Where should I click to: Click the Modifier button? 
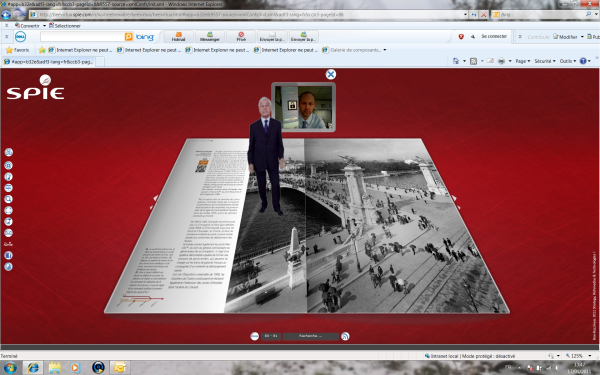tap(565, 37)
